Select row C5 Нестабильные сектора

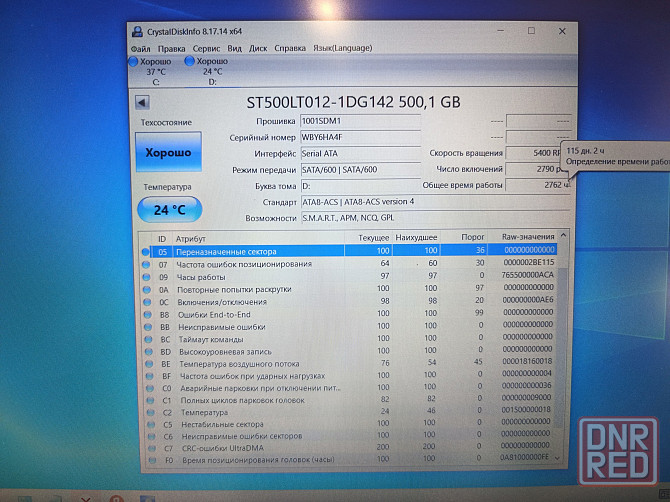(x=349, y=424)
